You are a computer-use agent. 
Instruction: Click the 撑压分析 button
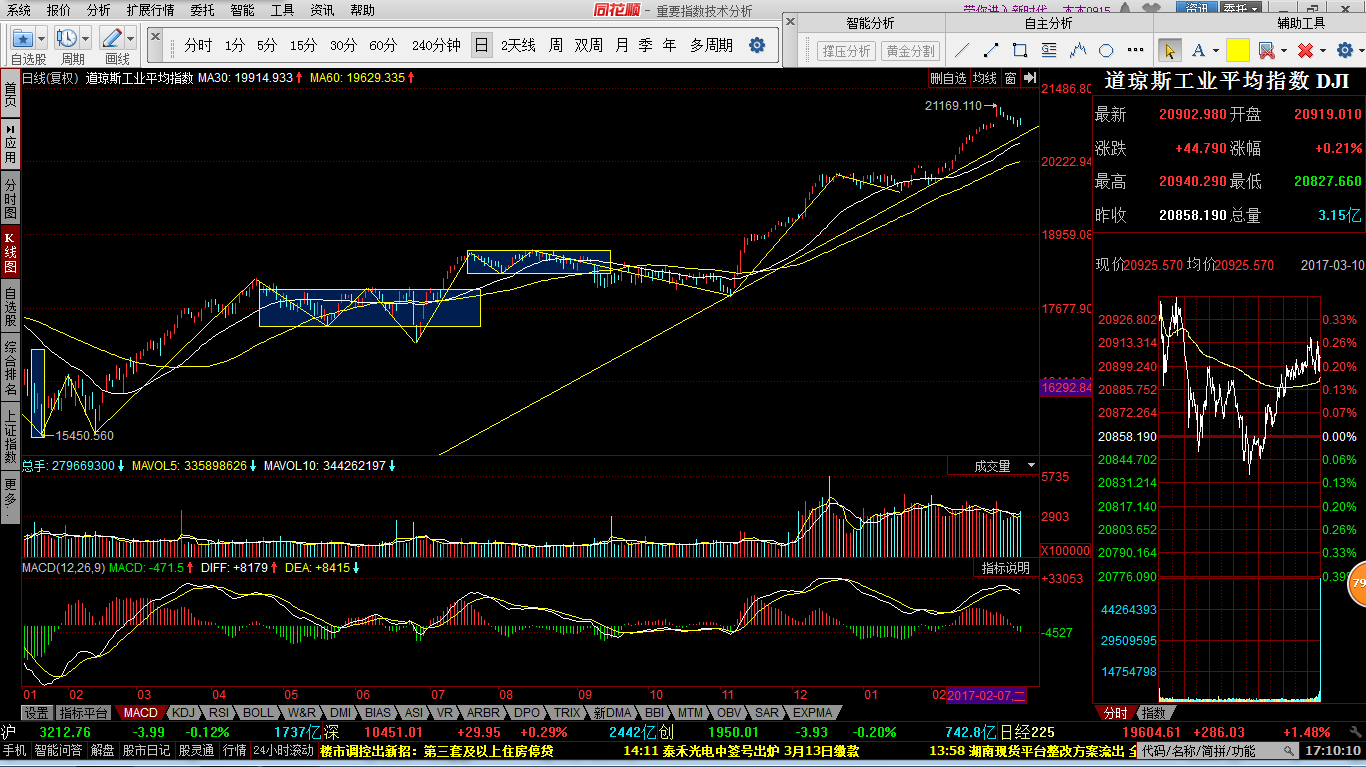846,50
